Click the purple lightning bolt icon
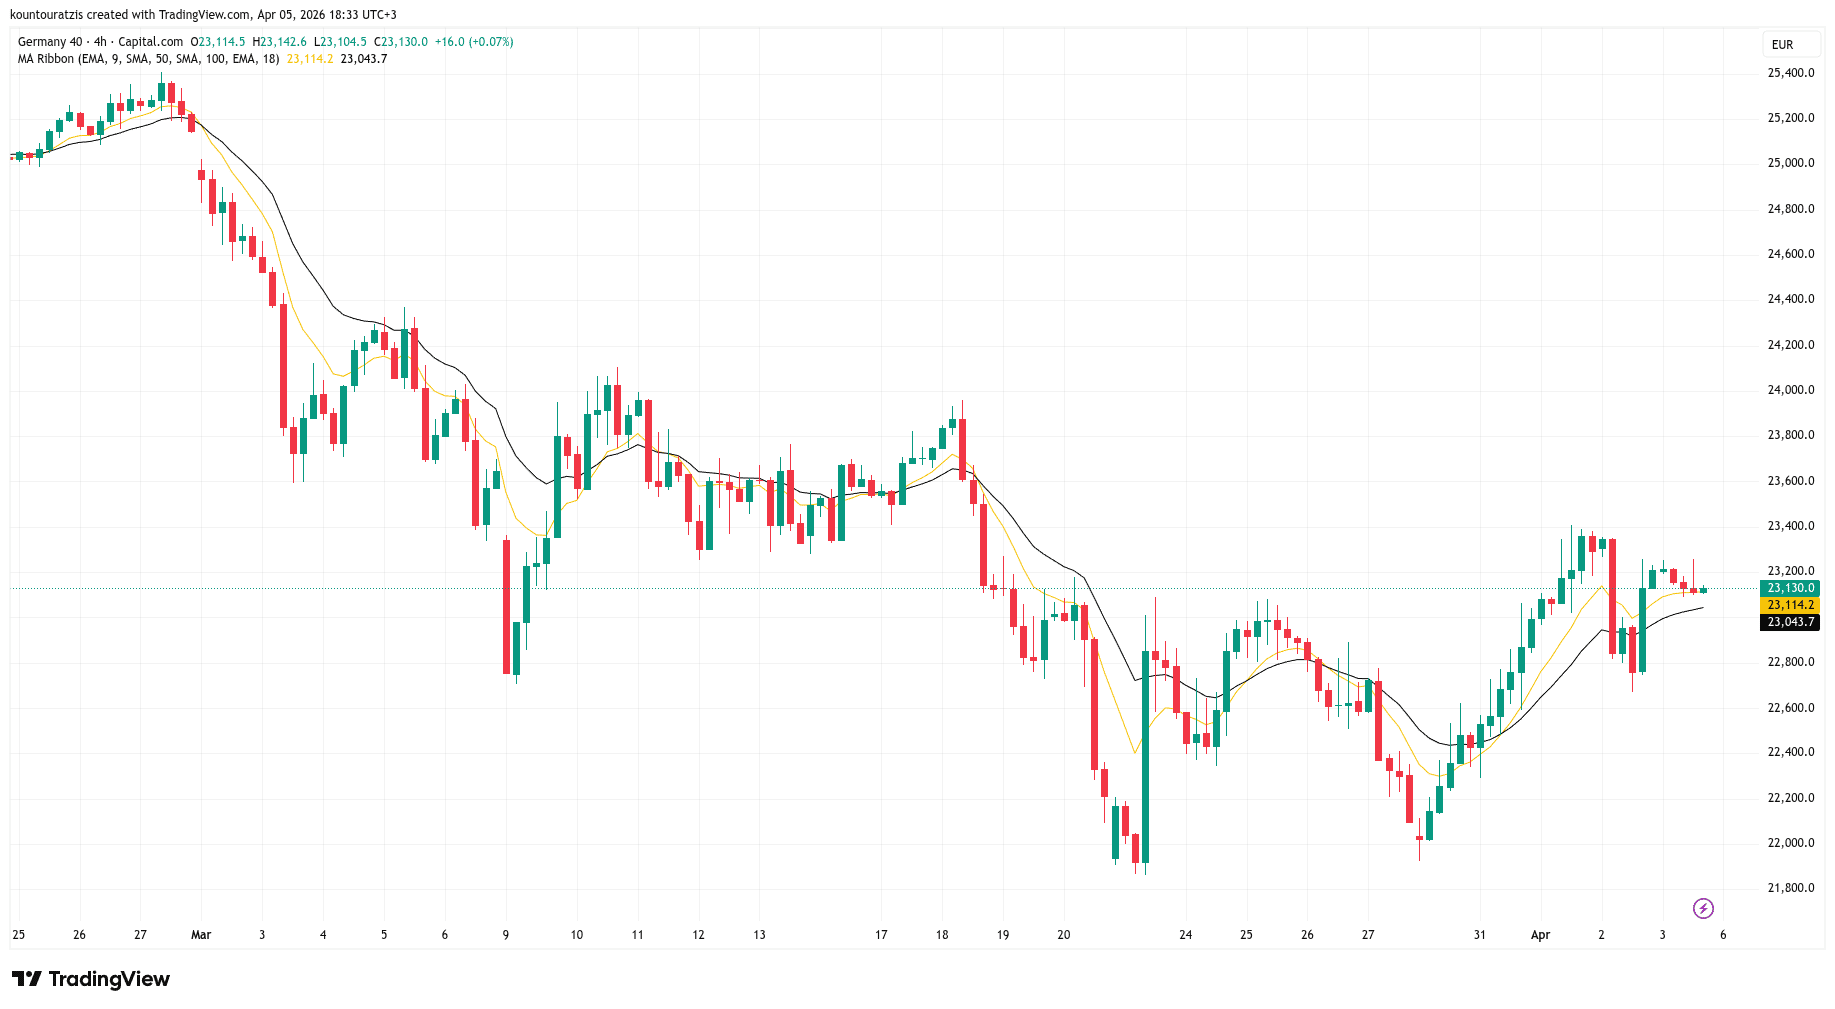 coord(1703,908)
